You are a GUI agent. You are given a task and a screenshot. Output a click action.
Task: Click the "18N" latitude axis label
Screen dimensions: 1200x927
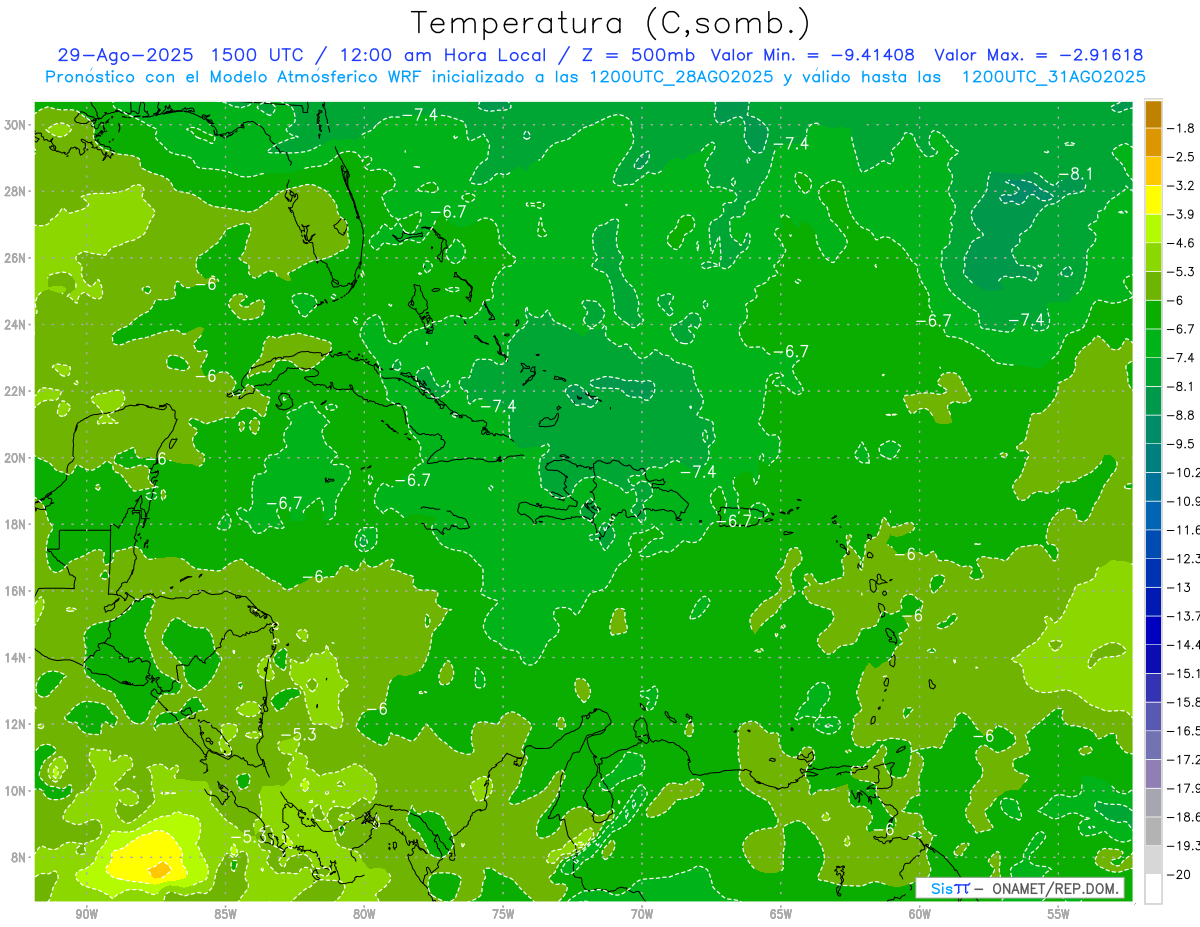point(15,524)
